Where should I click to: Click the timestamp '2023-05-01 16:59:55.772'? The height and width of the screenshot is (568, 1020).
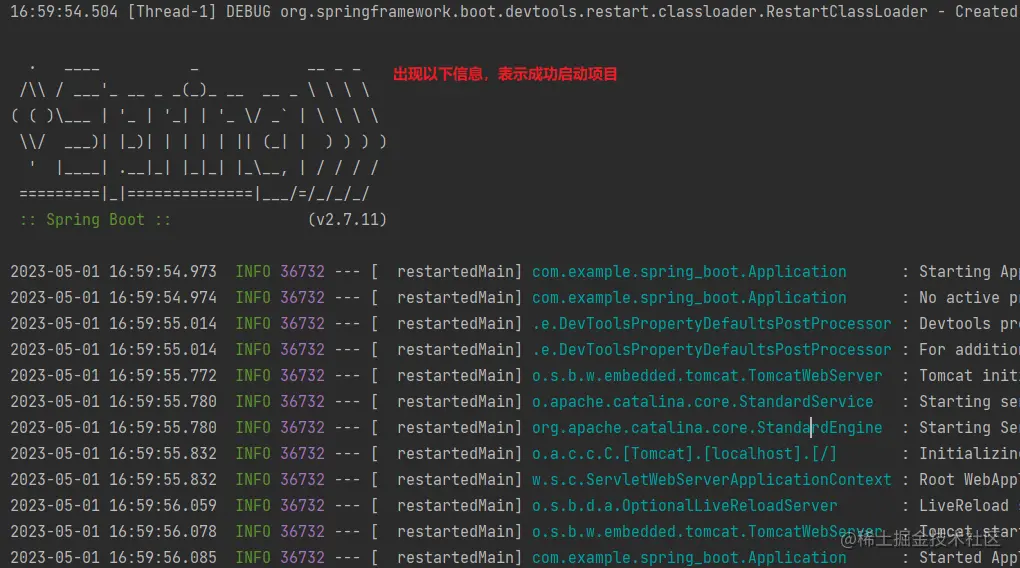coord(113,376)
